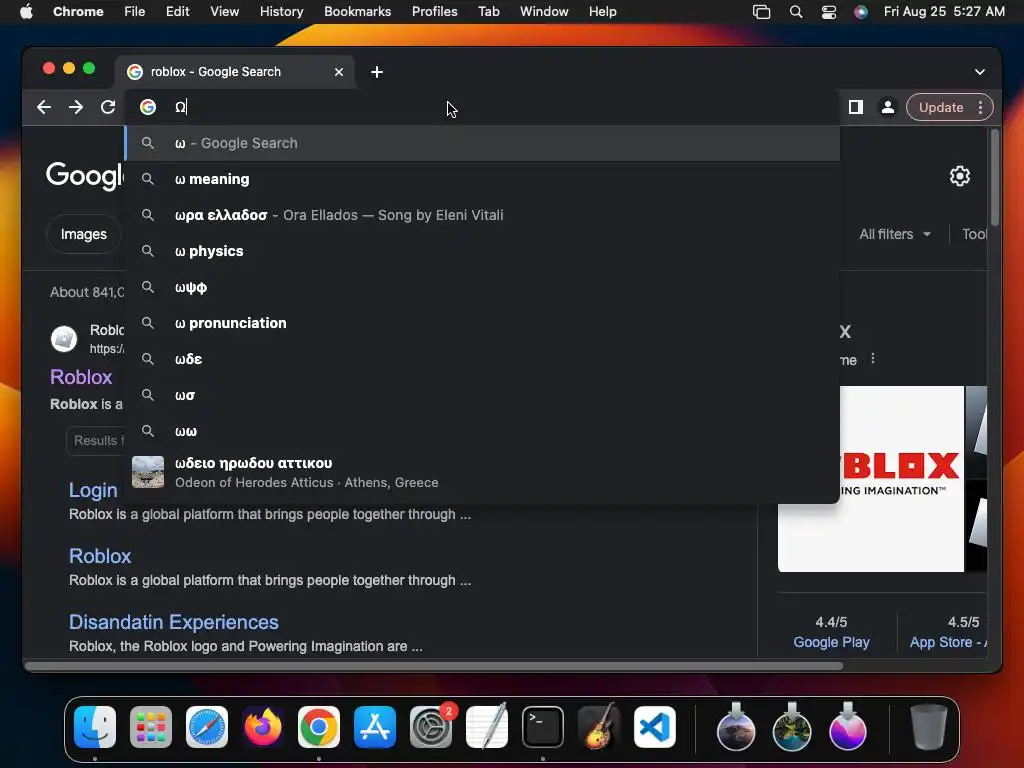Open the Disandatin Experiences link
The image size is (1024, 768).
click(174, 622)
